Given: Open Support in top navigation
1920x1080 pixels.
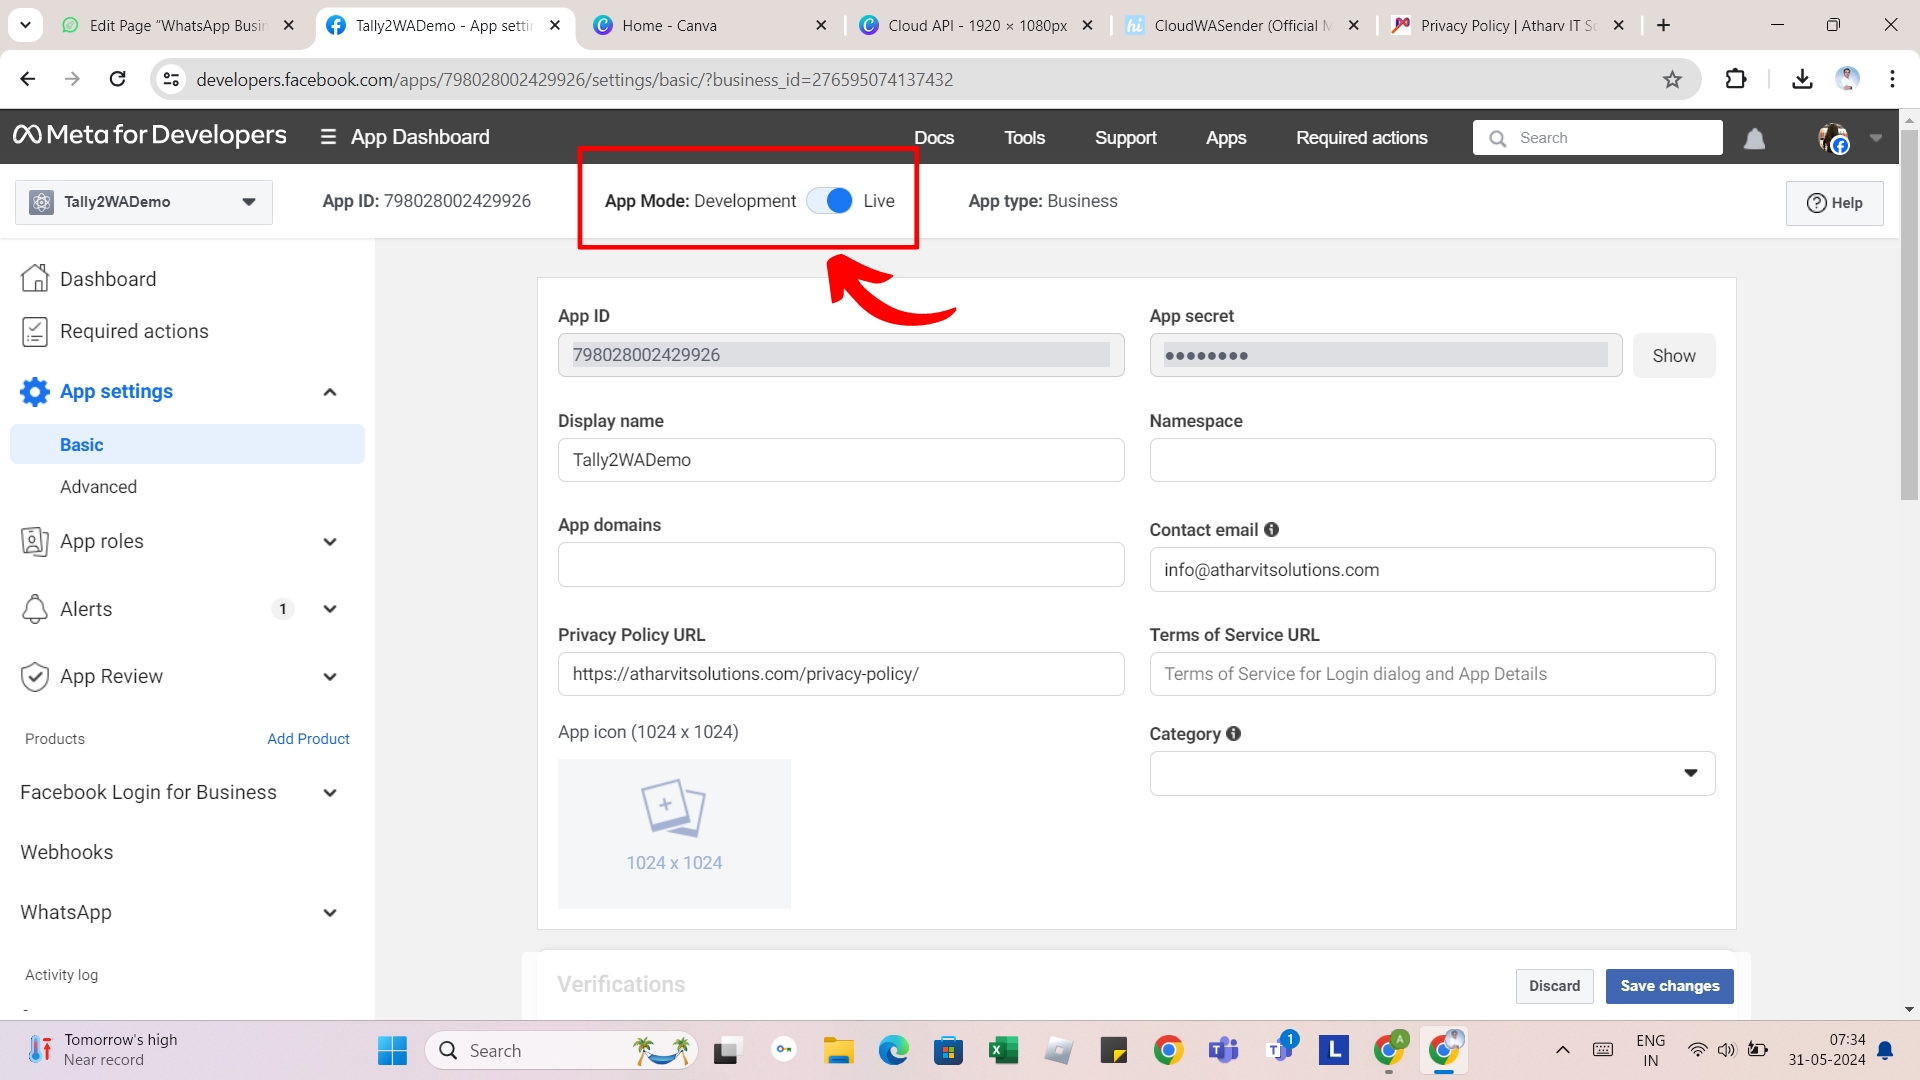Looking at the screenshot, I should tap(1126, 138).
